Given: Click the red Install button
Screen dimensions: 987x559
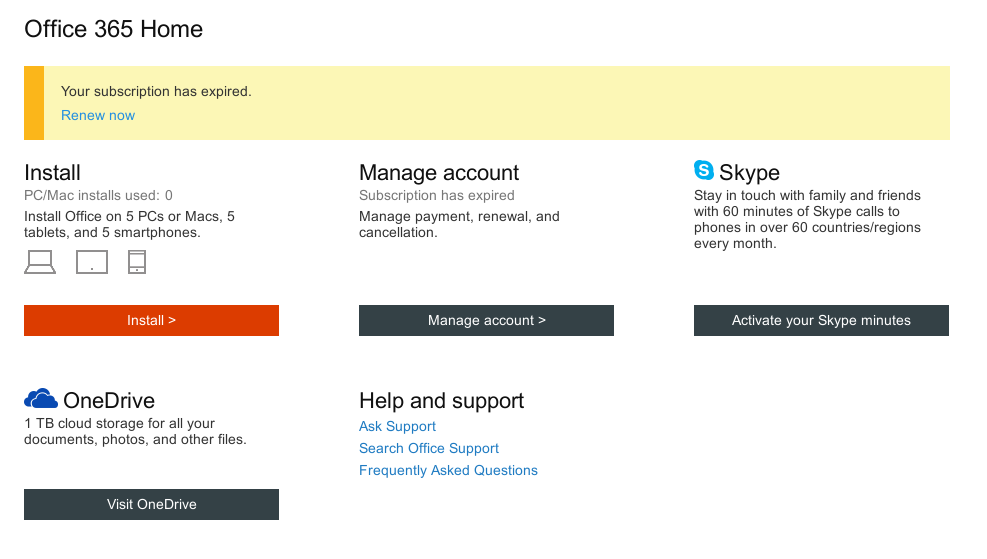Looking at the screenshot, I should [x=151, y=320].
